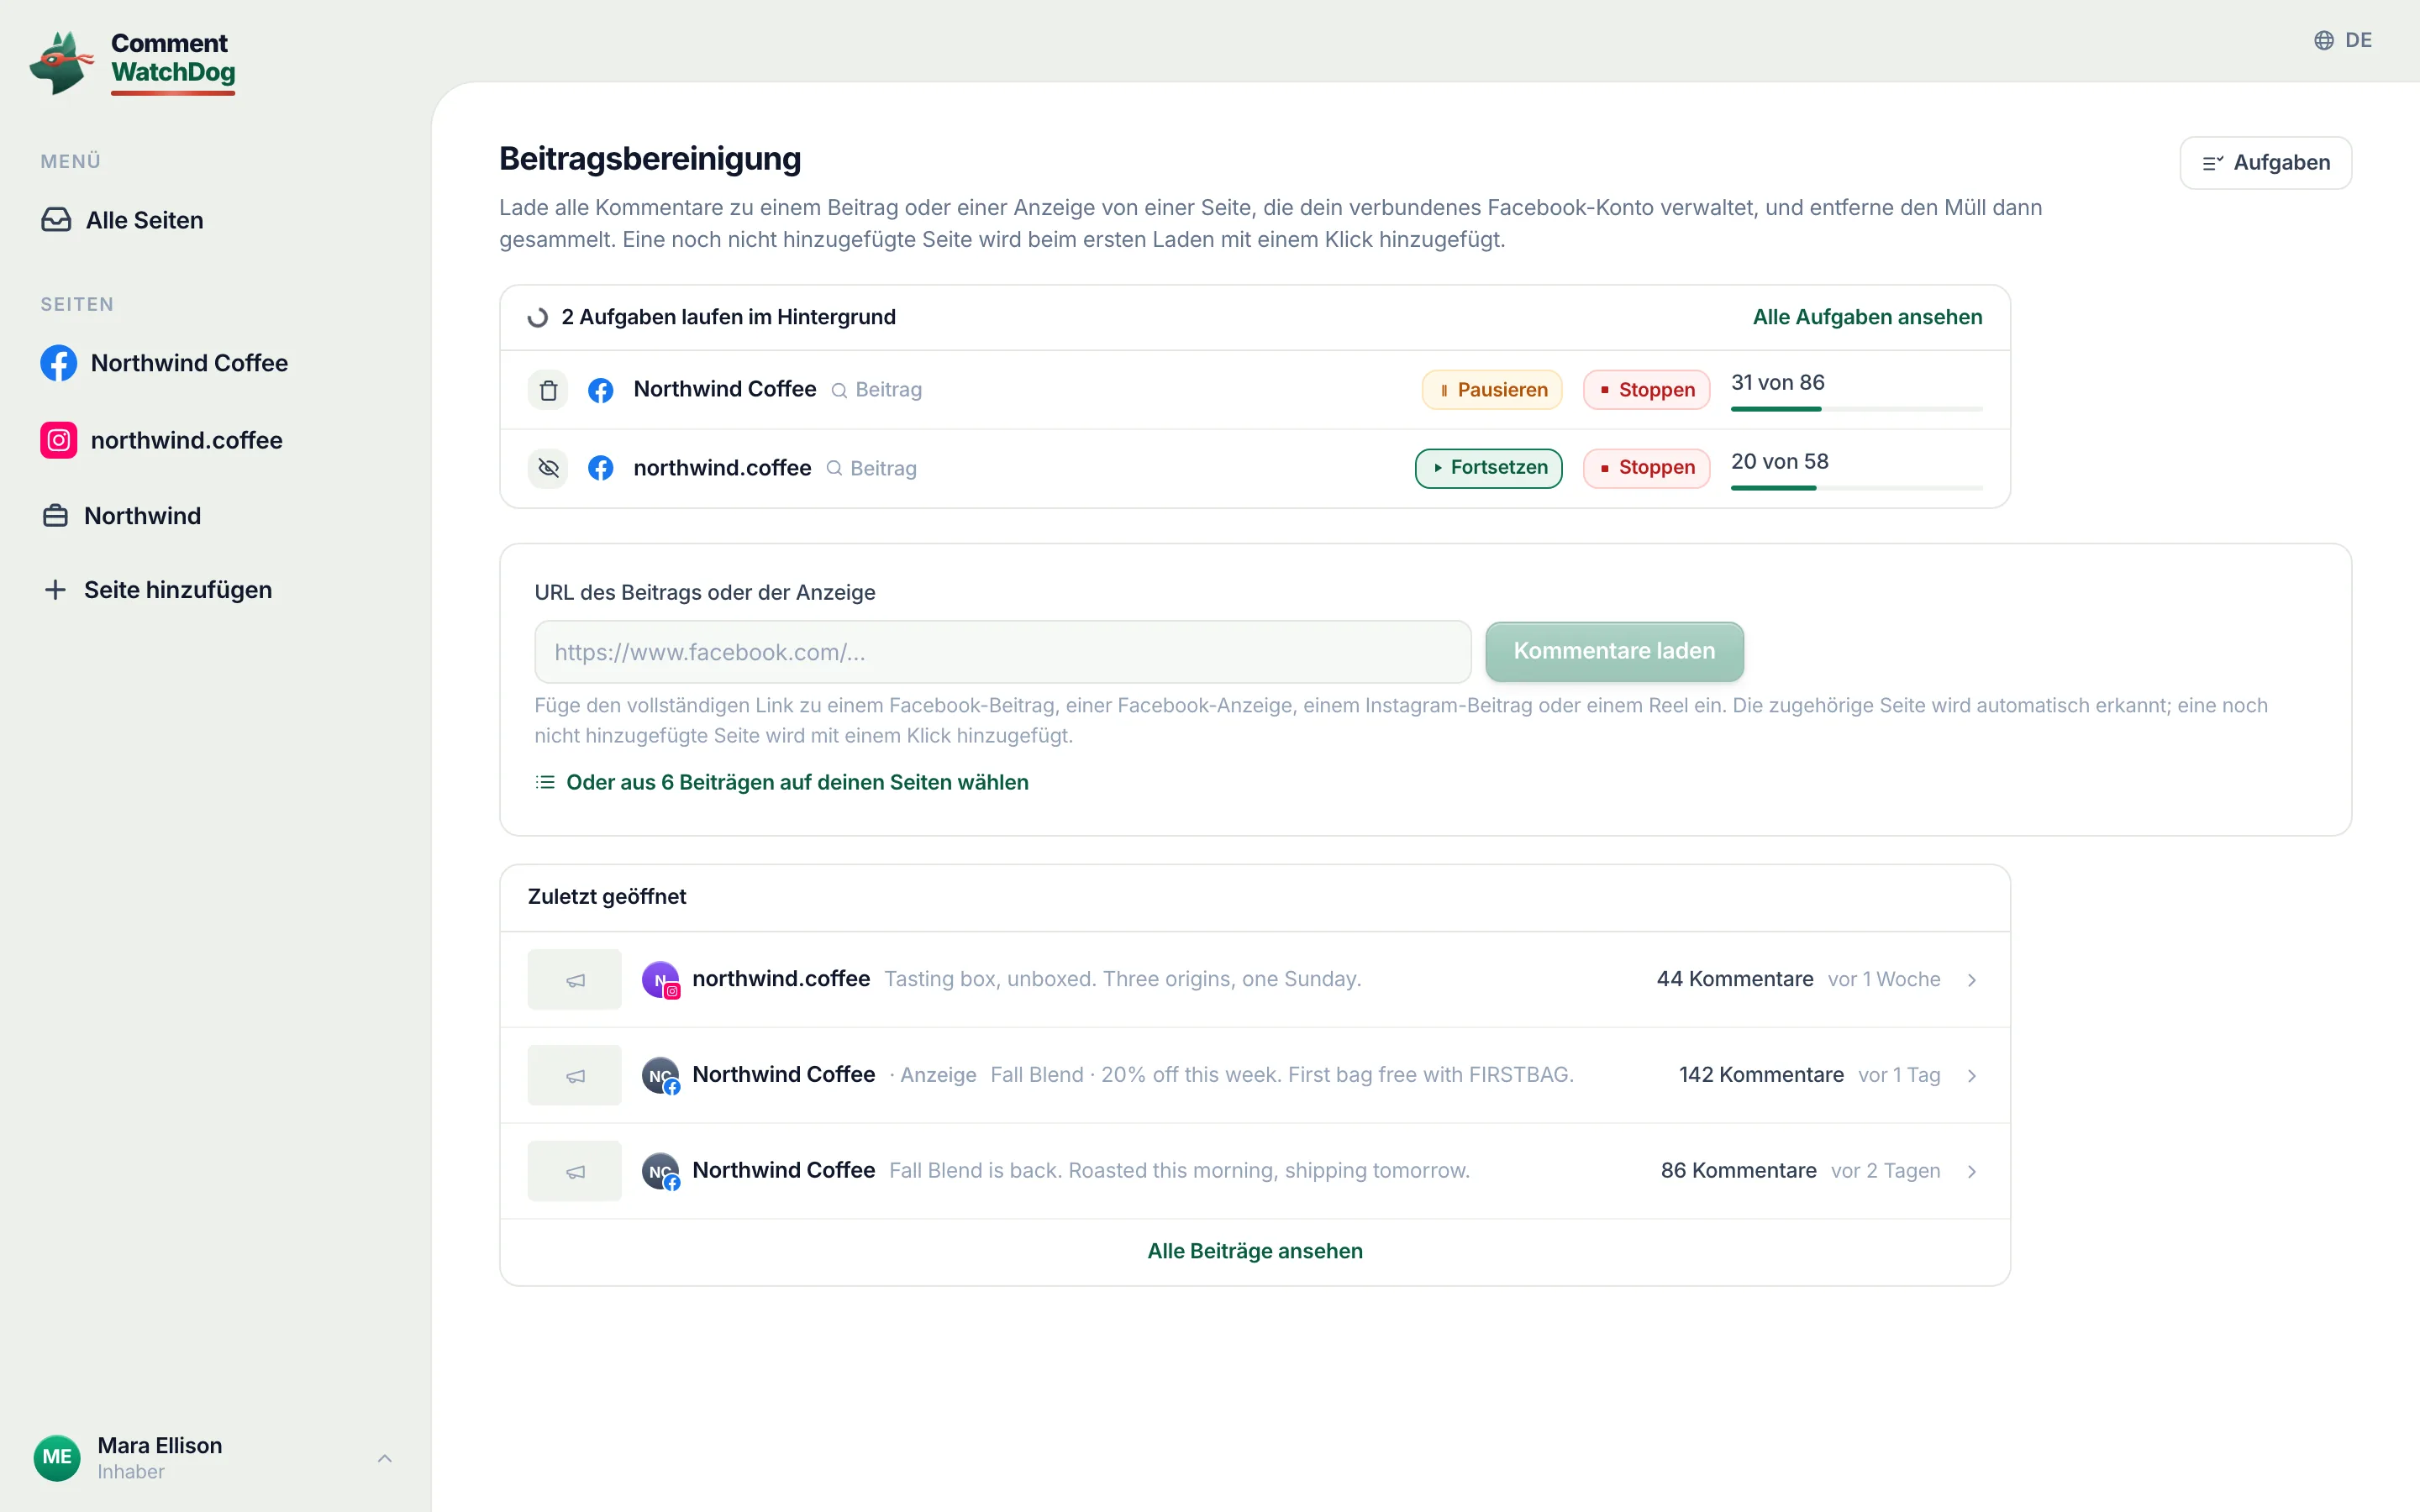
Task: Open the DE language dropdown
Action: pyautogui.click(x=2343, y=40)
